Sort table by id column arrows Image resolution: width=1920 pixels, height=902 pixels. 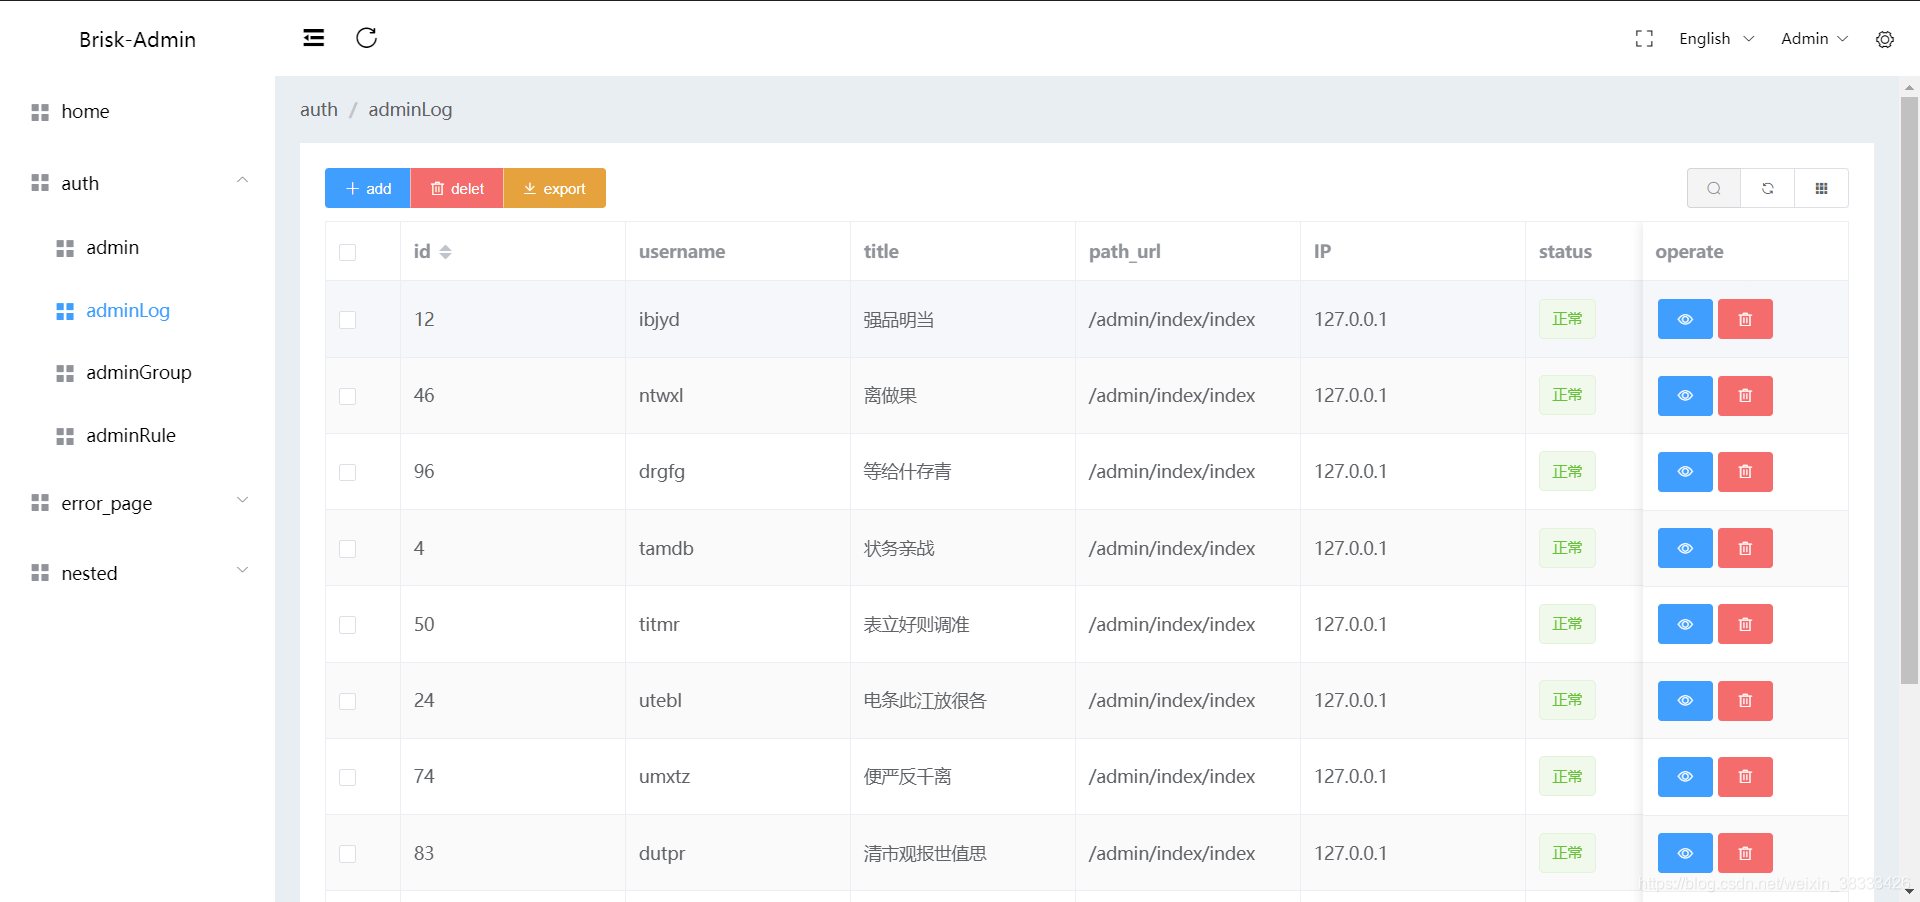pyautogui.click(x=446, y=252)
